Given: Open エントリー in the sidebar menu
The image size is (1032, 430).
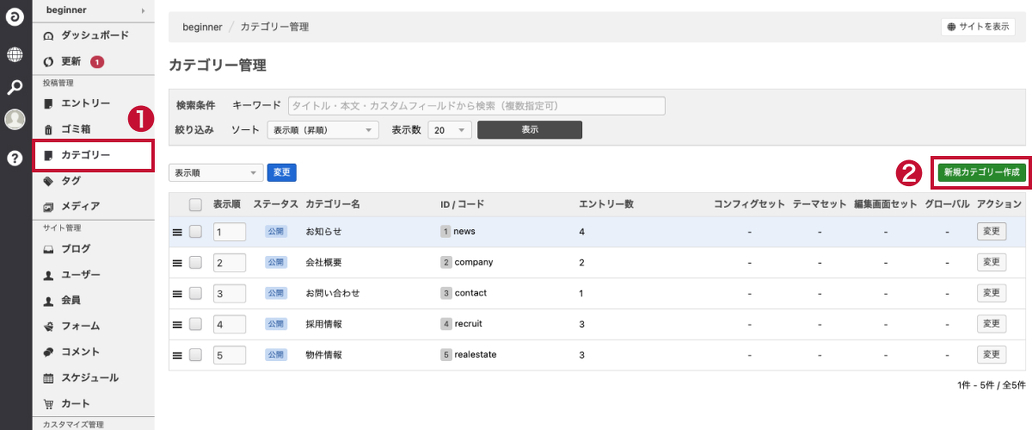Looking at the screenshot, I should 85,103.
